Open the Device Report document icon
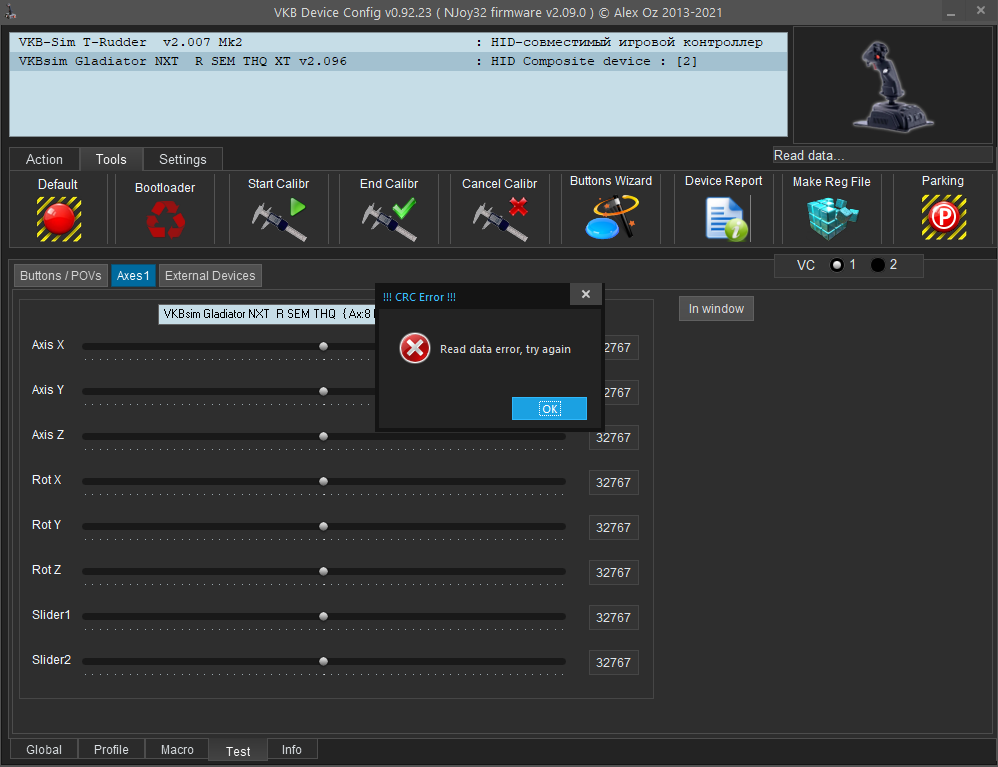This screenshot has width=998, height=767. pyautogui.click(x=726, y=219)
